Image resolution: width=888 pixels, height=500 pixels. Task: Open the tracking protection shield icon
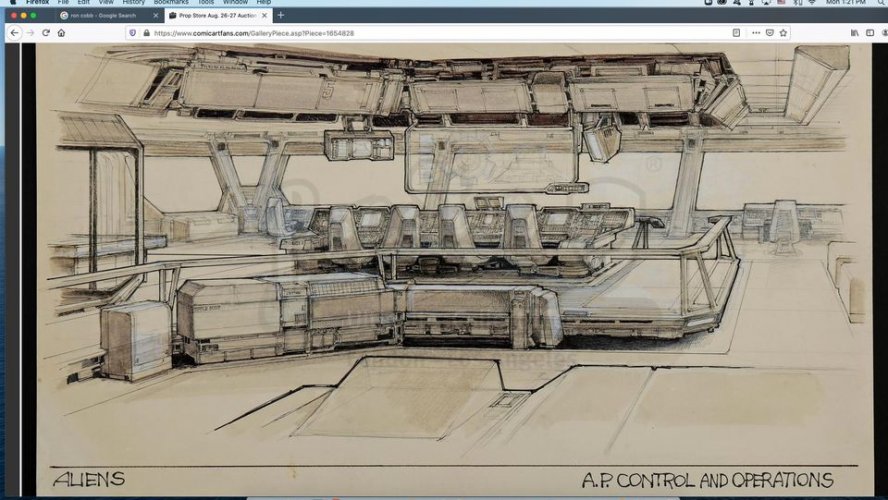click(x=132, y=33)
